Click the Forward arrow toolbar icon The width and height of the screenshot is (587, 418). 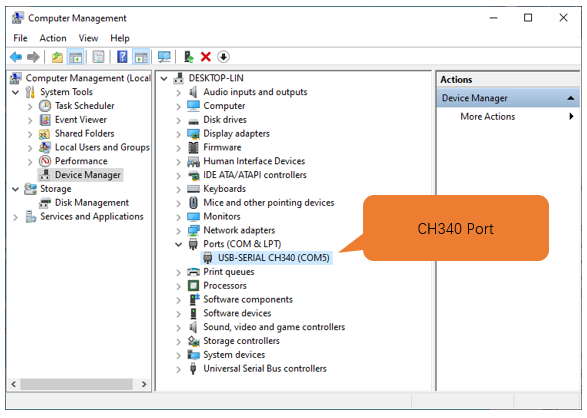click(33, 57)
